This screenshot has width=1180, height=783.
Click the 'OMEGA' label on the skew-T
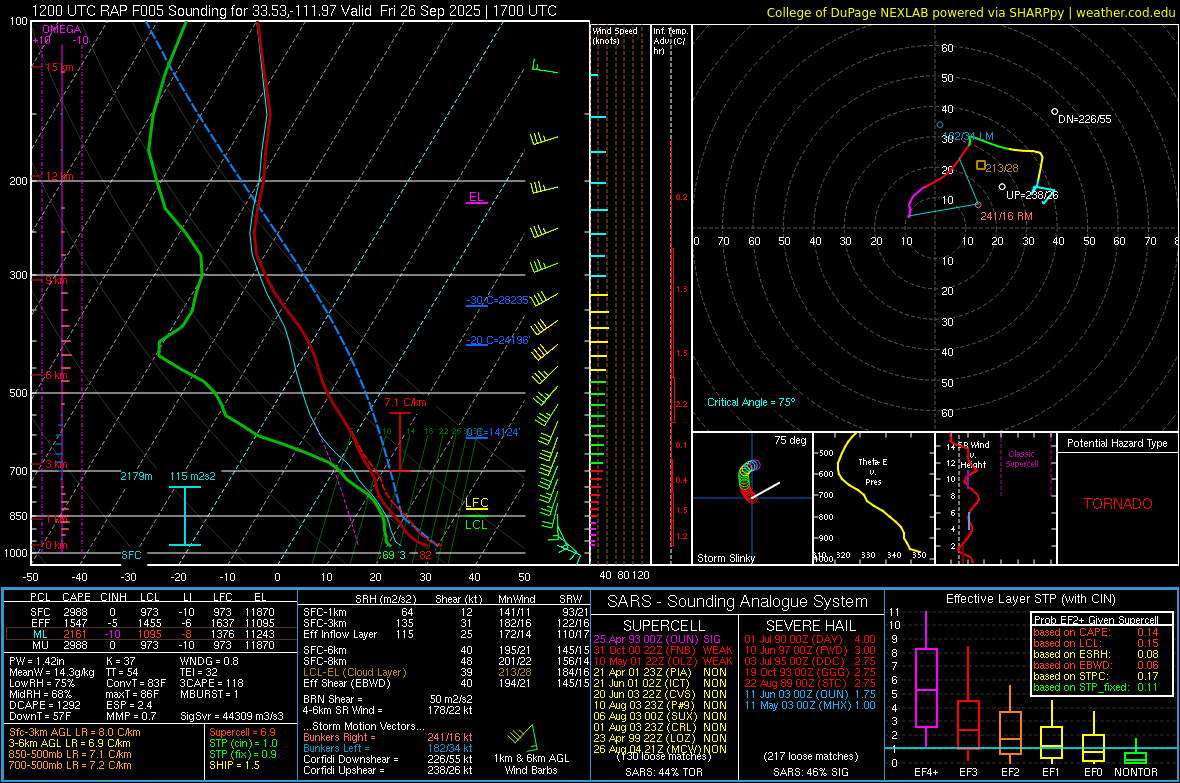click(62, 29)
